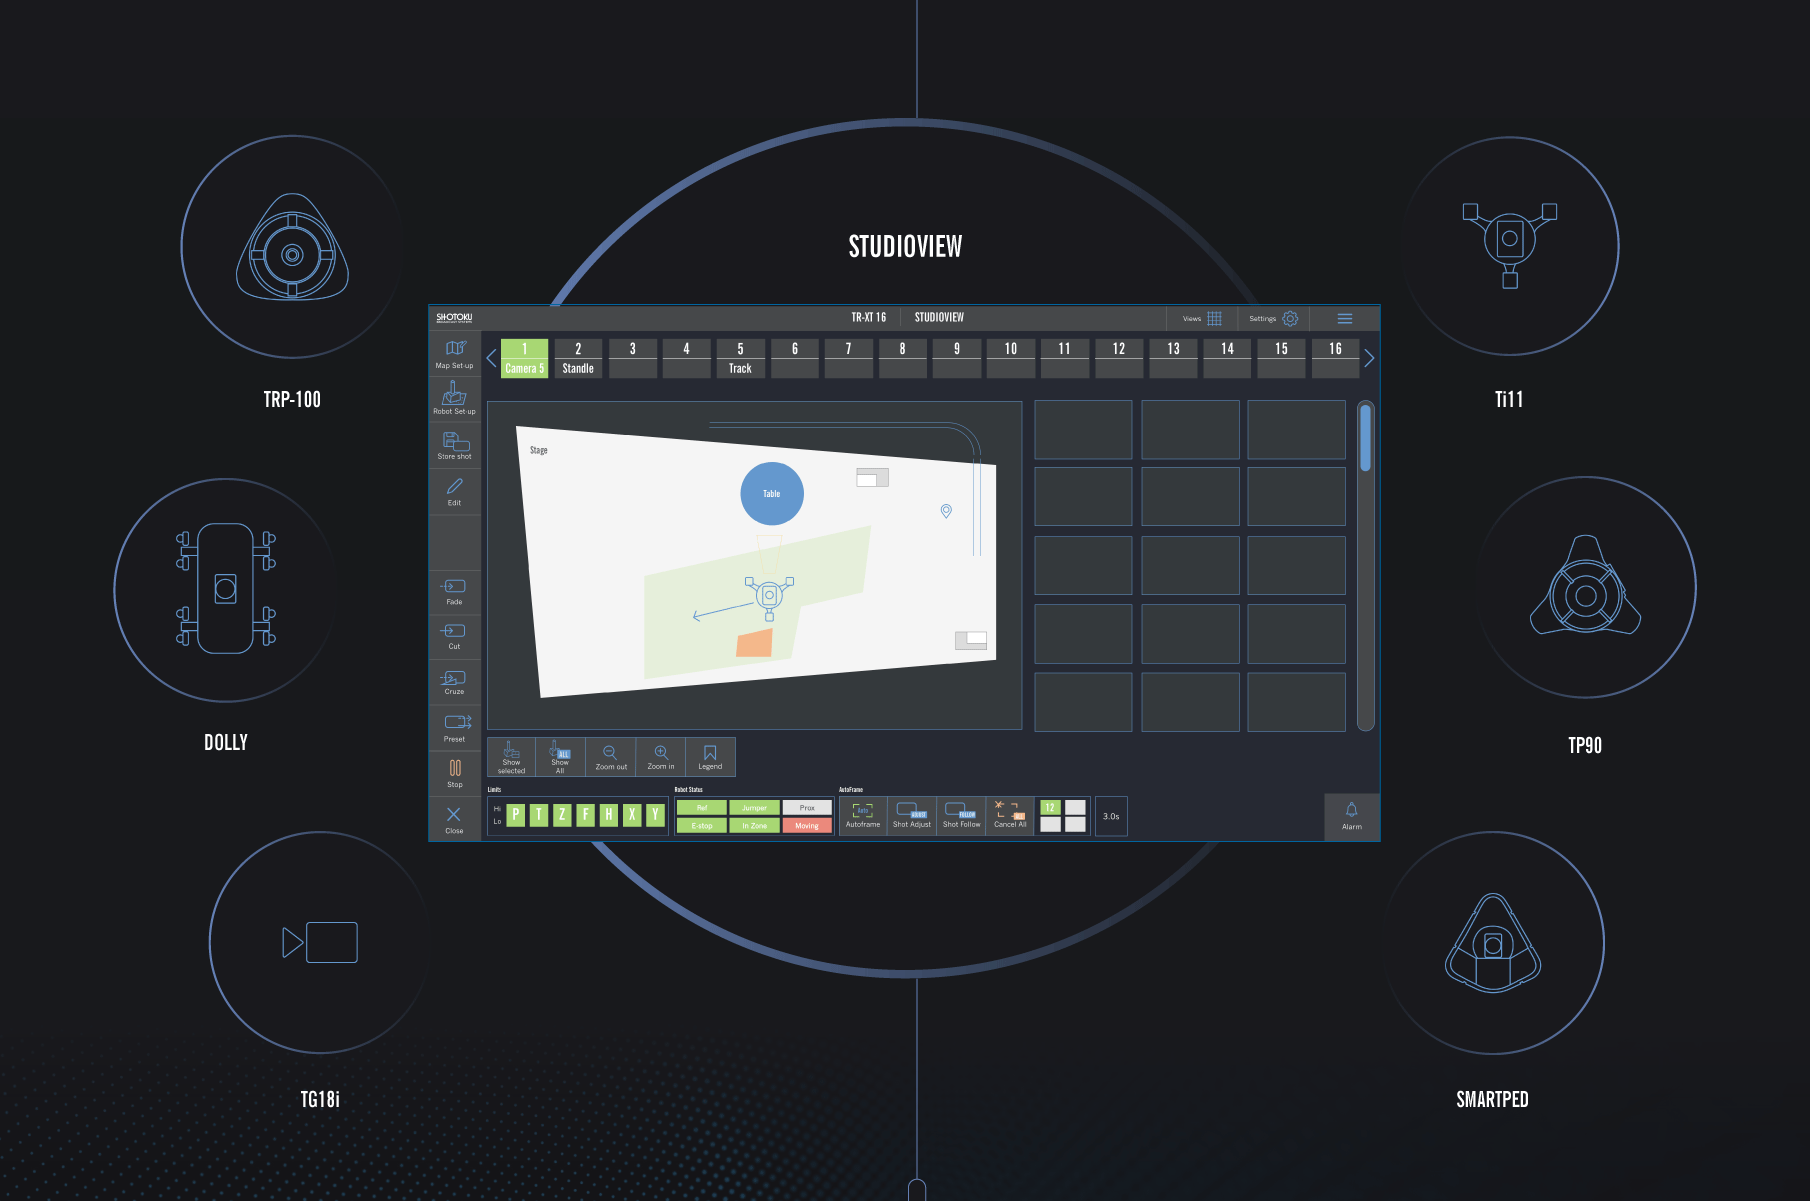Click Show selected on the map toolbar
The width and height of the screenshot is (1810, 1201).
coord(511,757)
